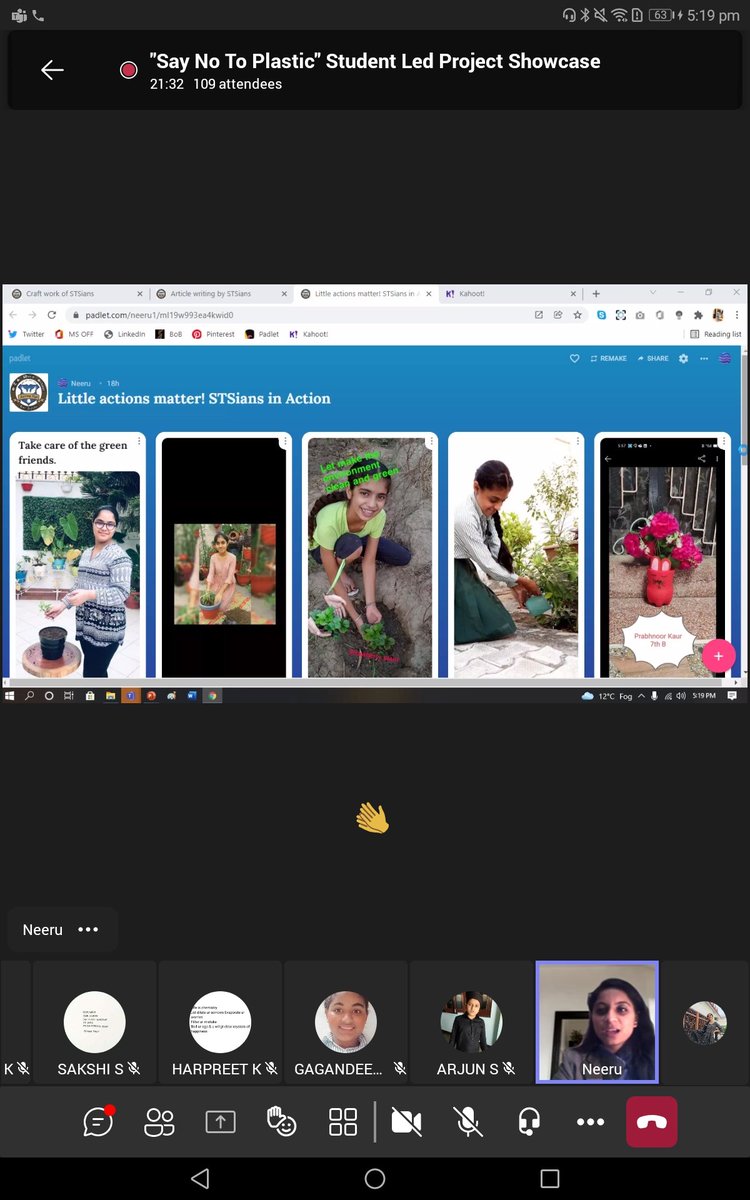Switch meeting views with the grid icon

point(343,1122)
